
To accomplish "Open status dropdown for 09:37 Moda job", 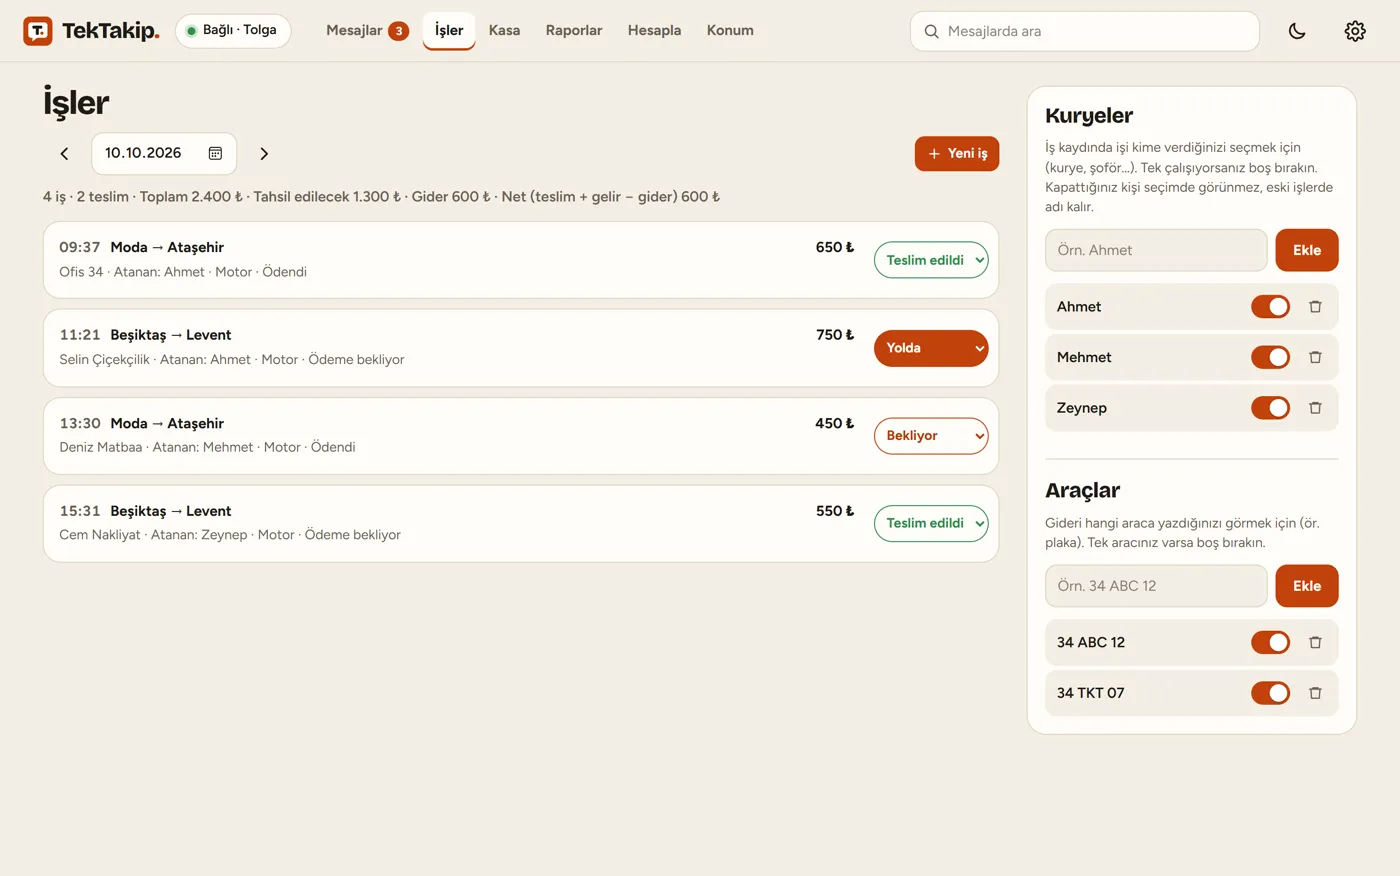I will click(931, 260).
